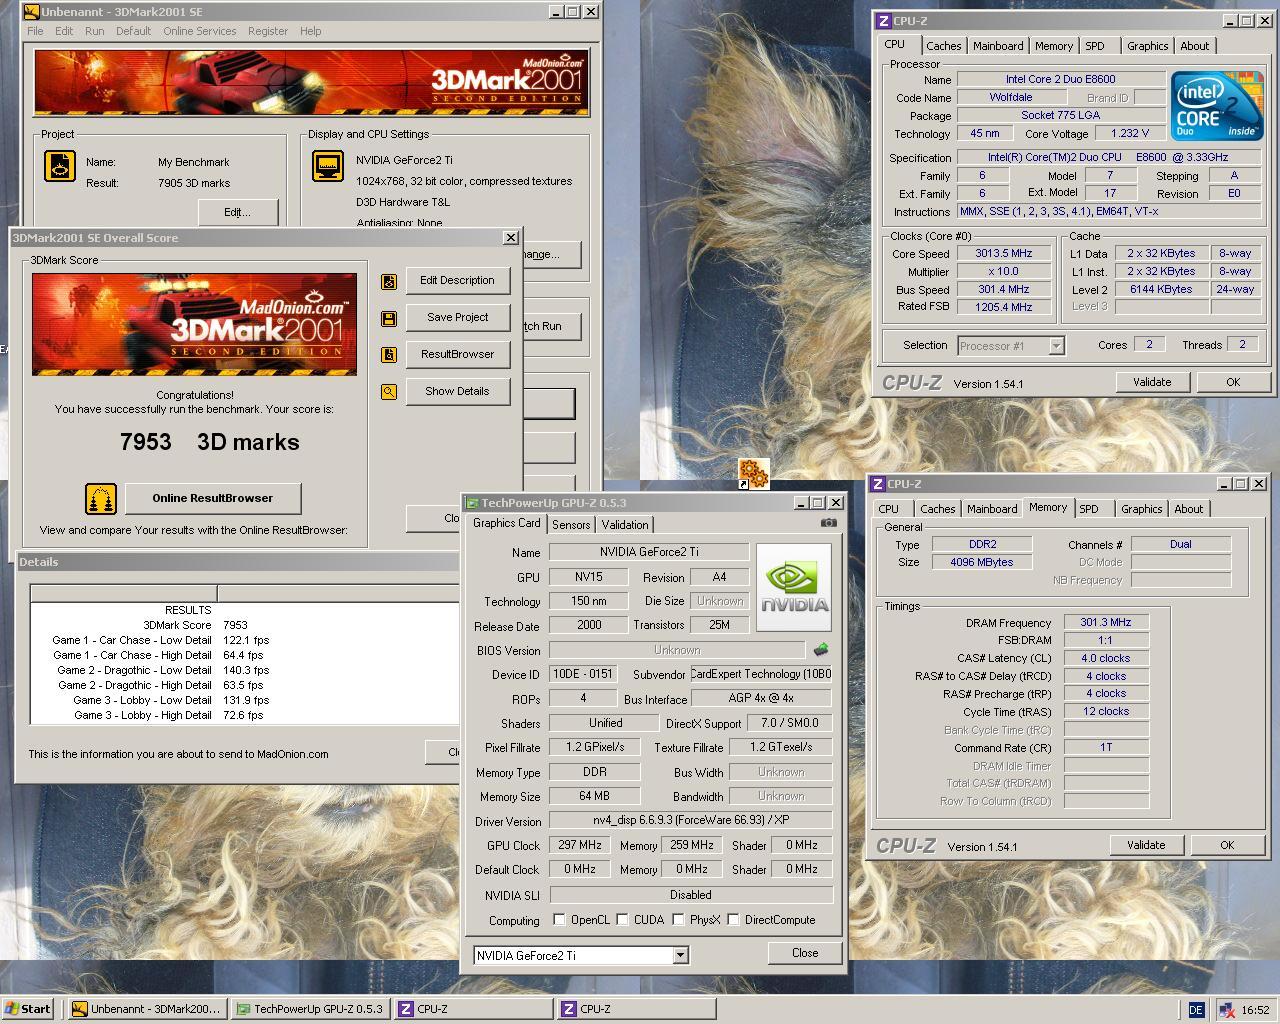Click the ResultBrowser button
The image size is (1280, 1024).
tap(457, 354)
